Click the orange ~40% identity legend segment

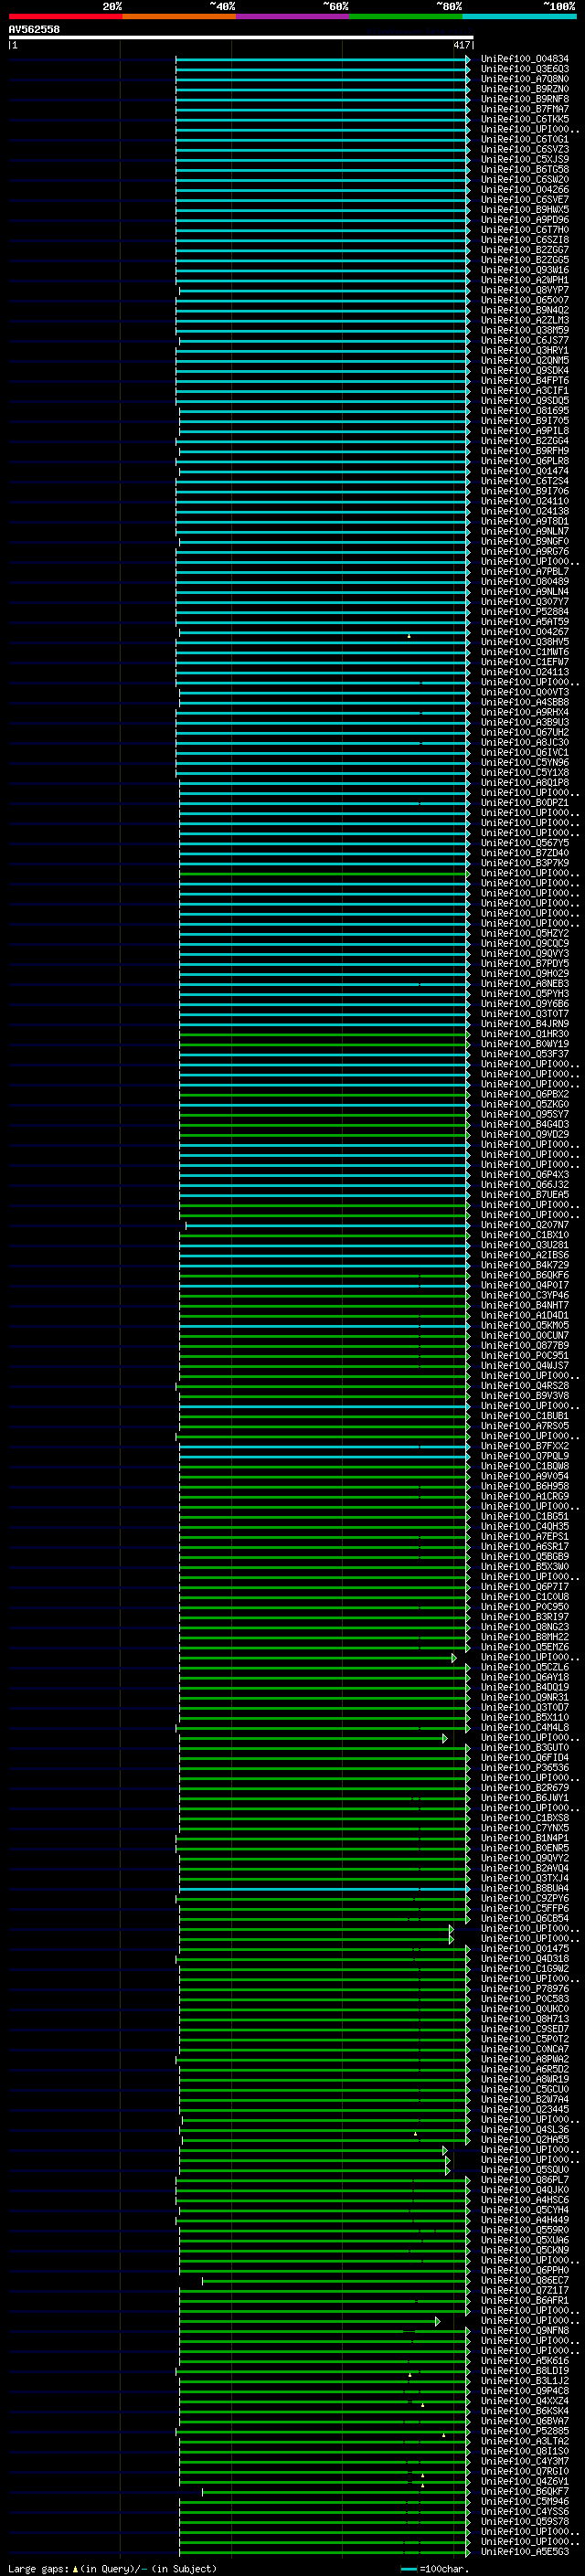(179, 16)
